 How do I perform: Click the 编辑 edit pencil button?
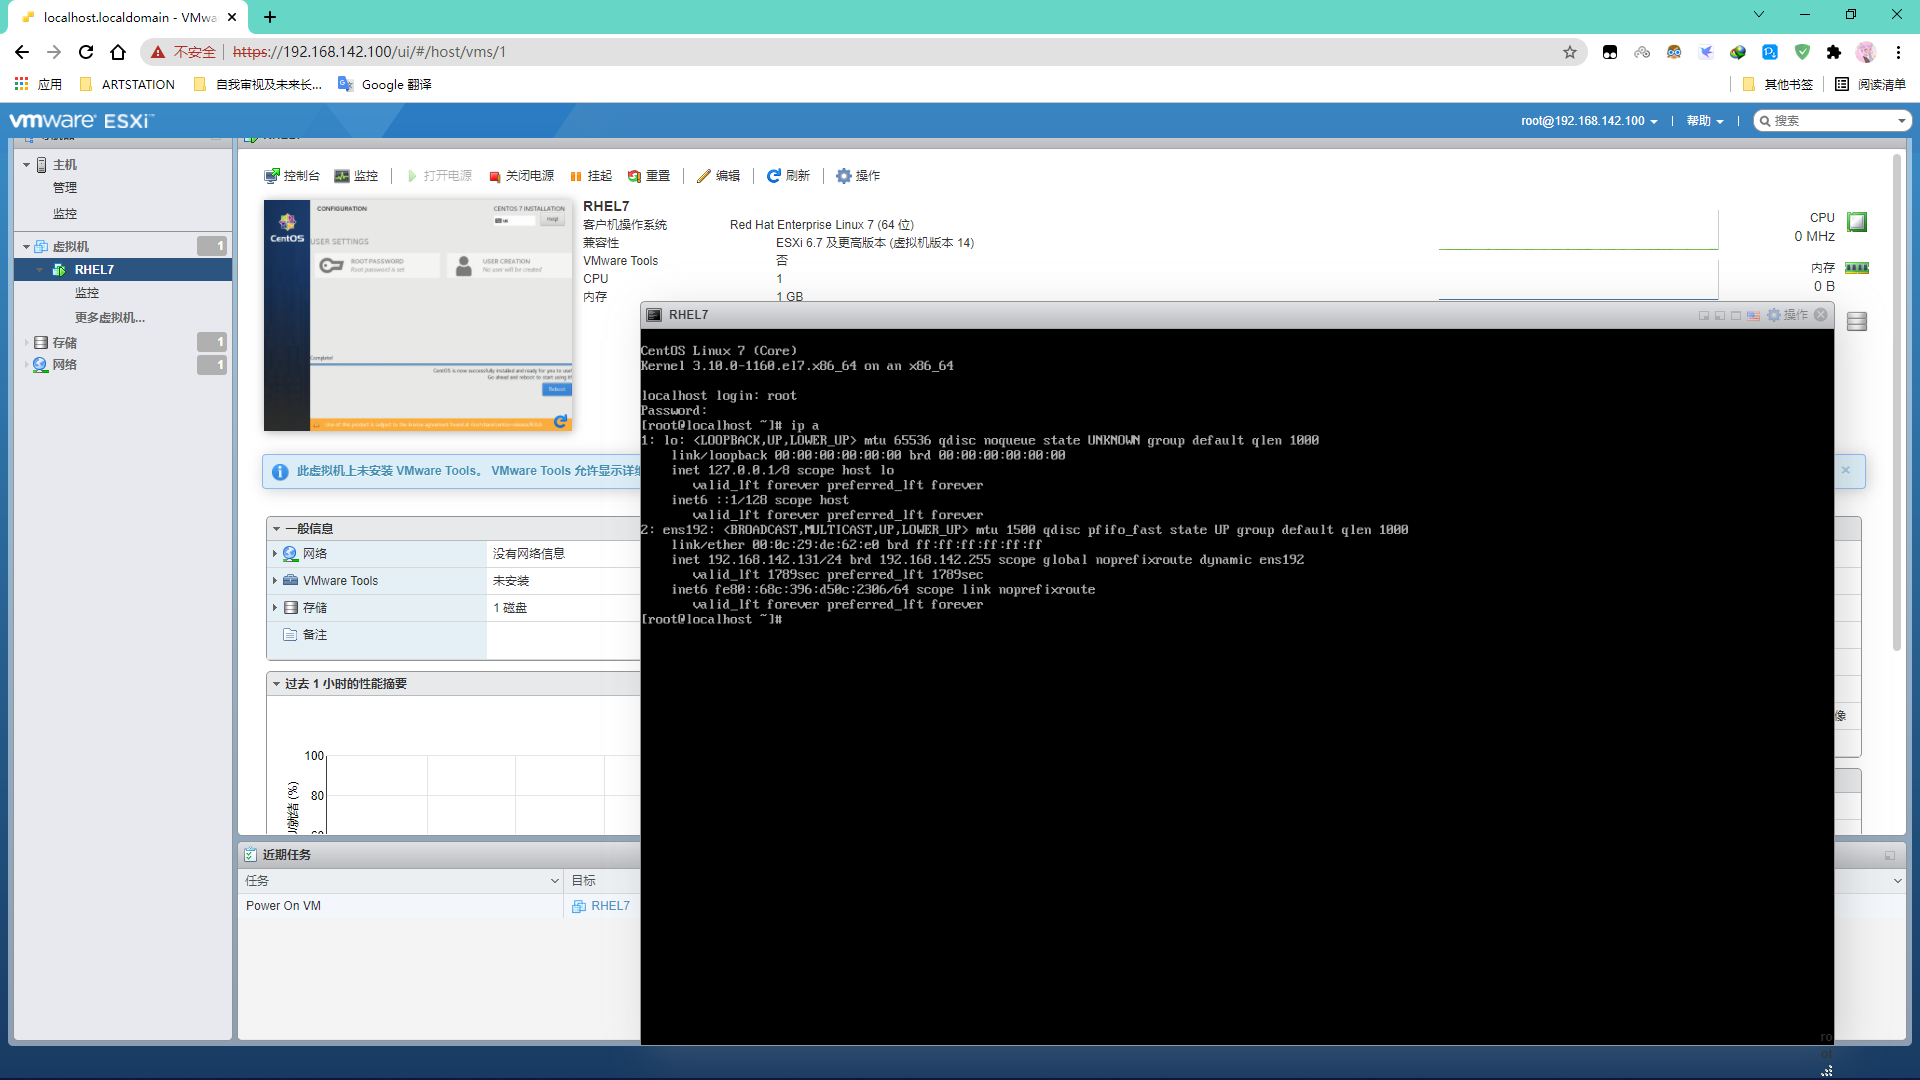point(718,176)
